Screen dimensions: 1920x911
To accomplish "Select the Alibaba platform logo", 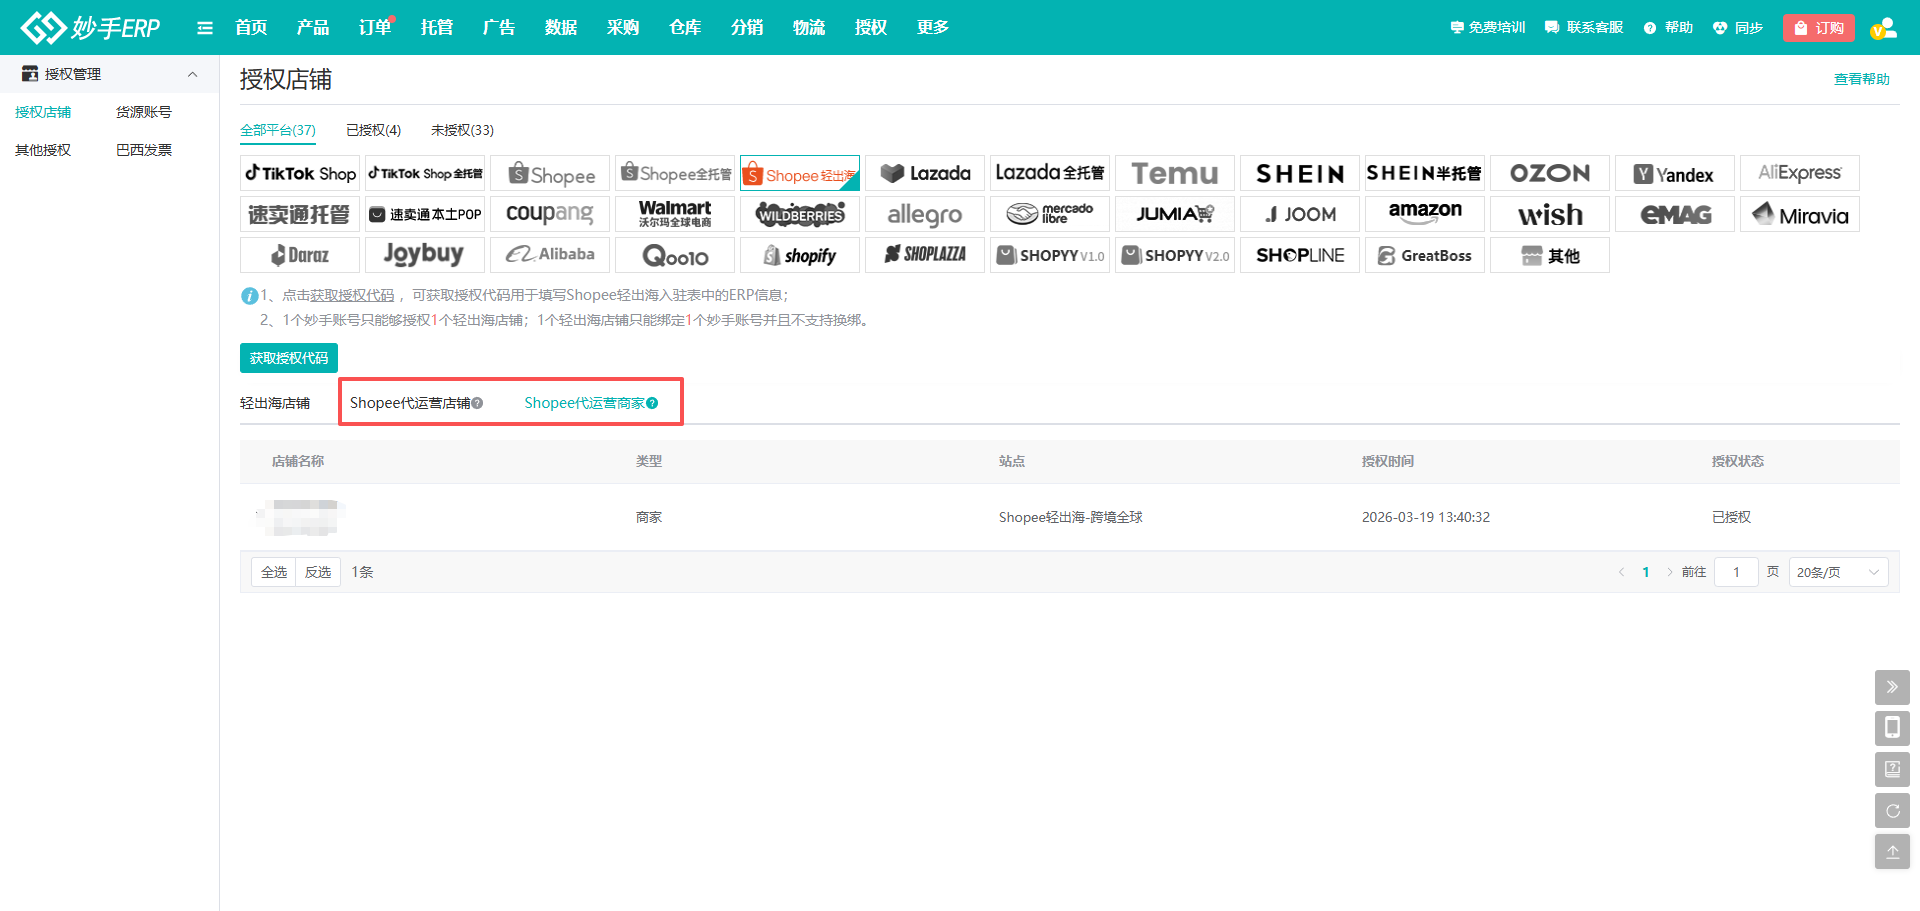I will [x=550, y=255].
